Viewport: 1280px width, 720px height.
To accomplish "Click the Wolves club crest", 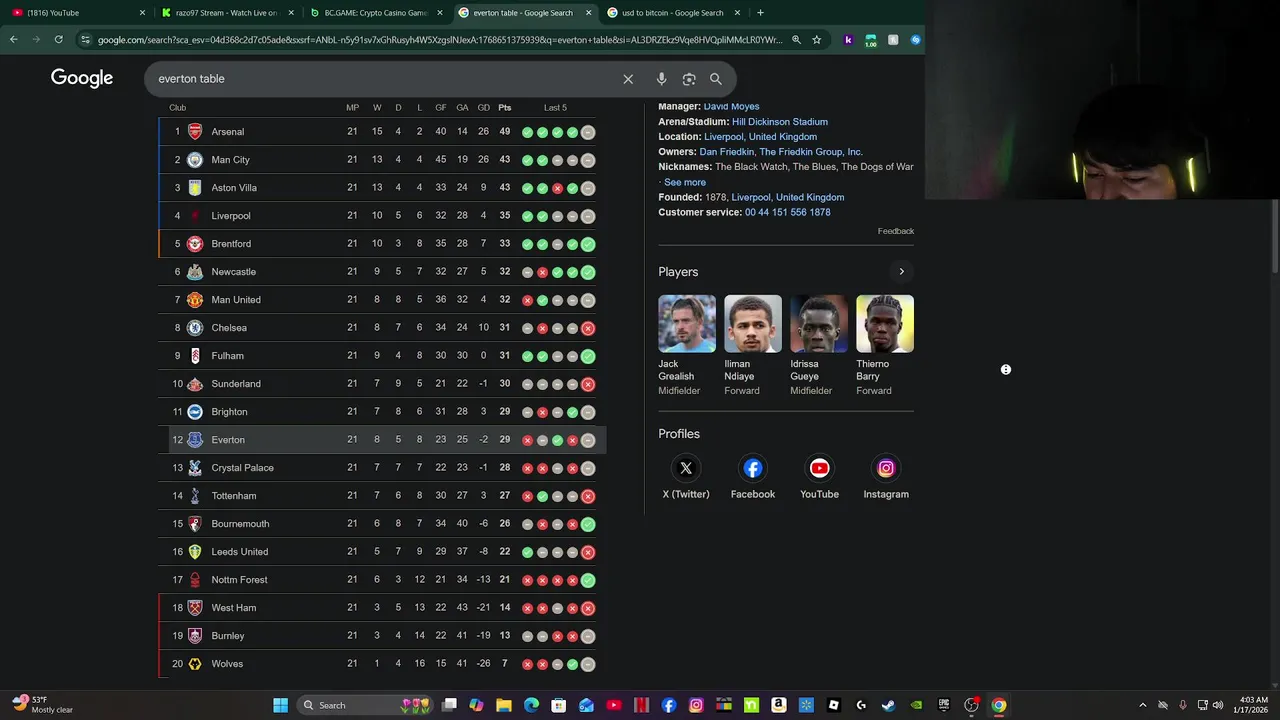I will pyautogui.click(x=195, y=664).
